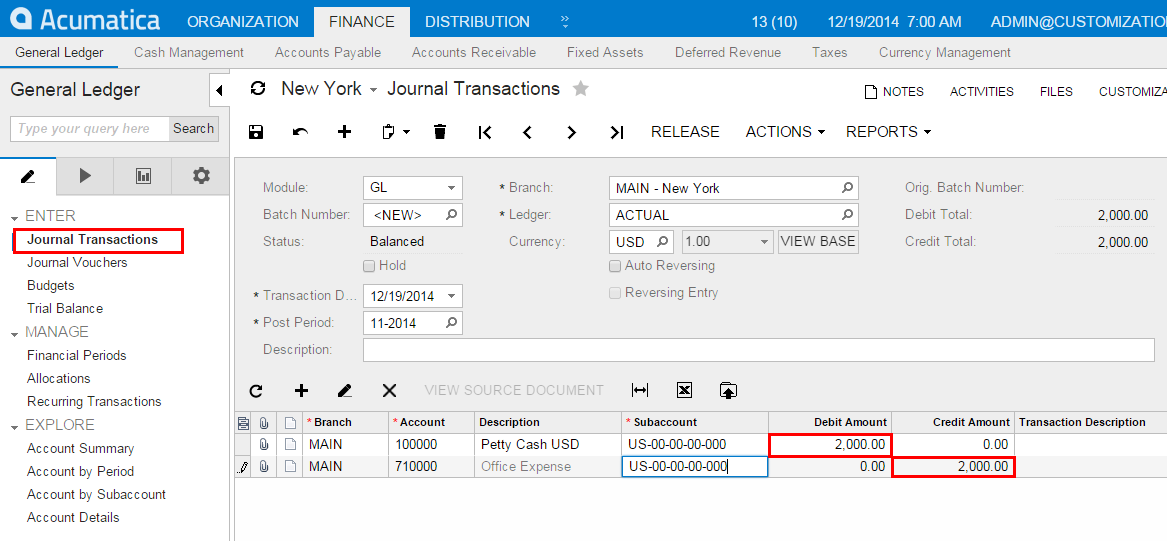Click the Undo arrow icon in toolbar
The width and height of the screenshot is (1167, 541).
tap(300, 132)
